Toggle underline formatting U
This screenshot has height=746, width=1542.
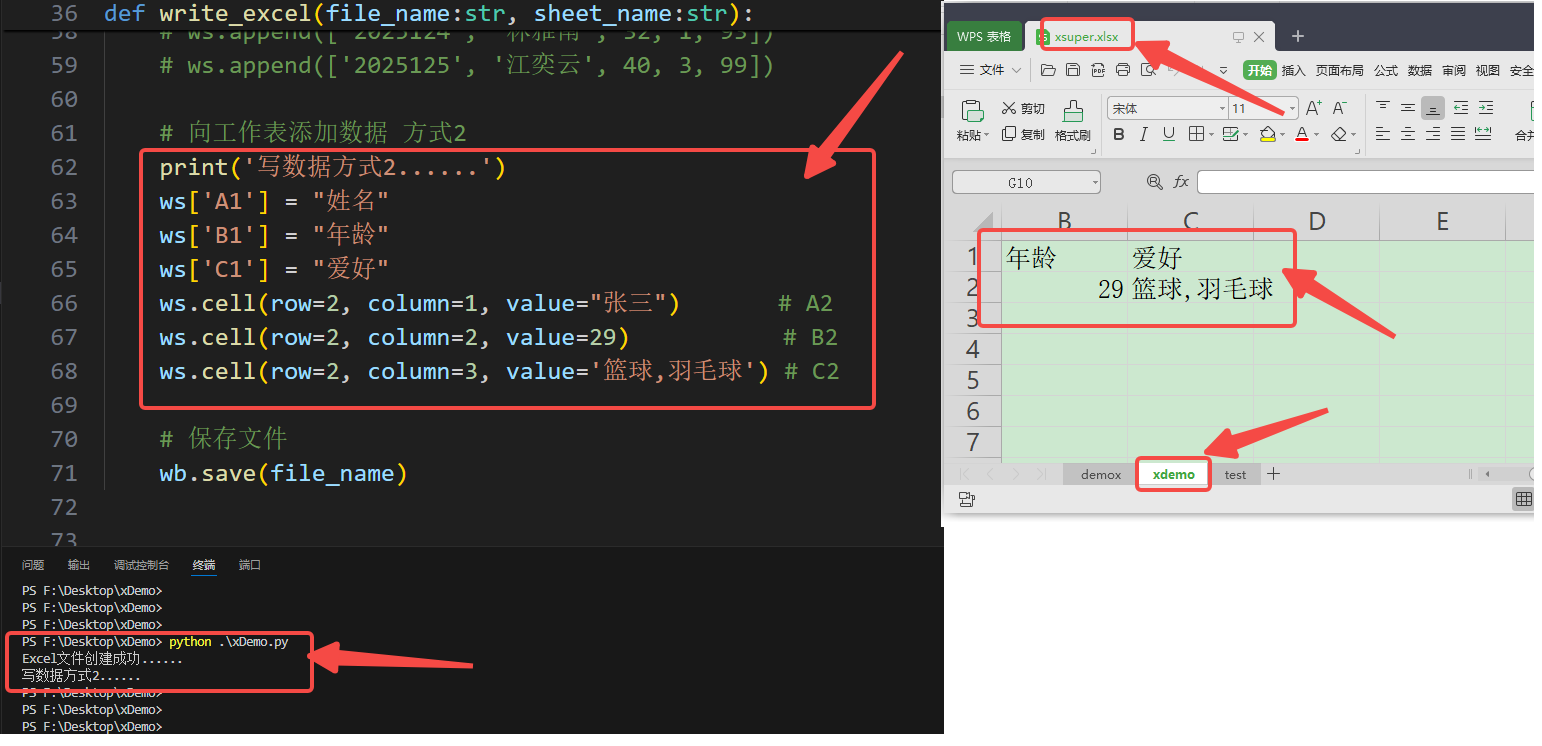[x=1169, y=134]
